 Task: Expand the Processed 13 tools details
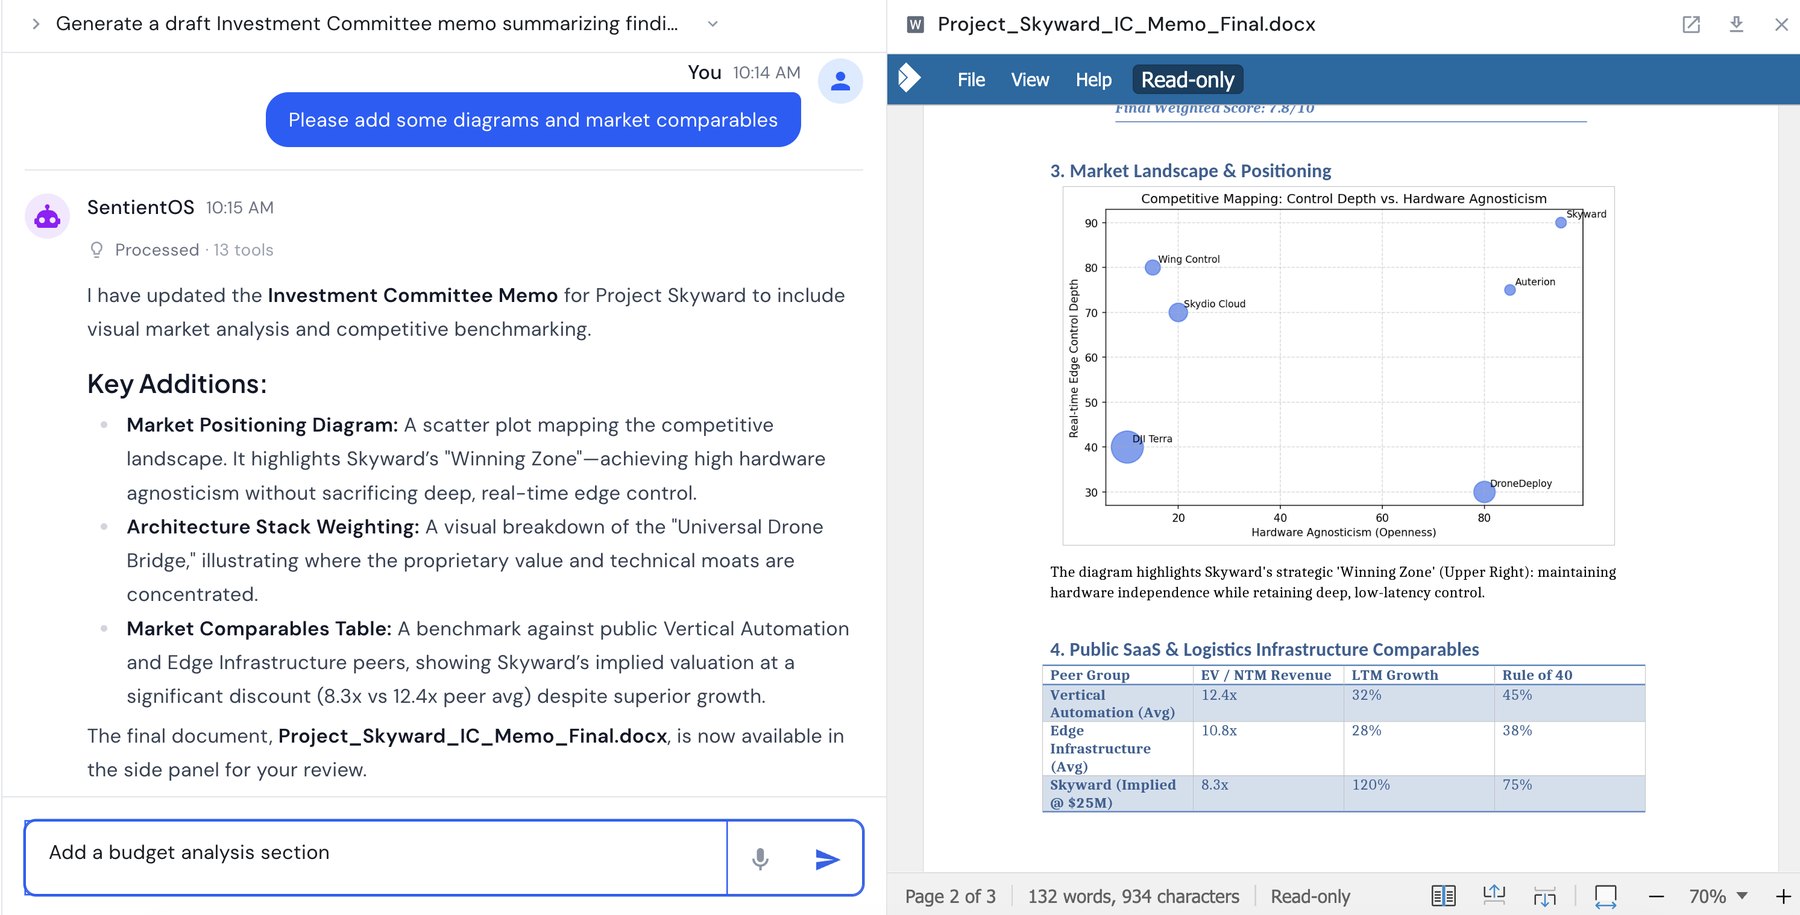[182, 250]
